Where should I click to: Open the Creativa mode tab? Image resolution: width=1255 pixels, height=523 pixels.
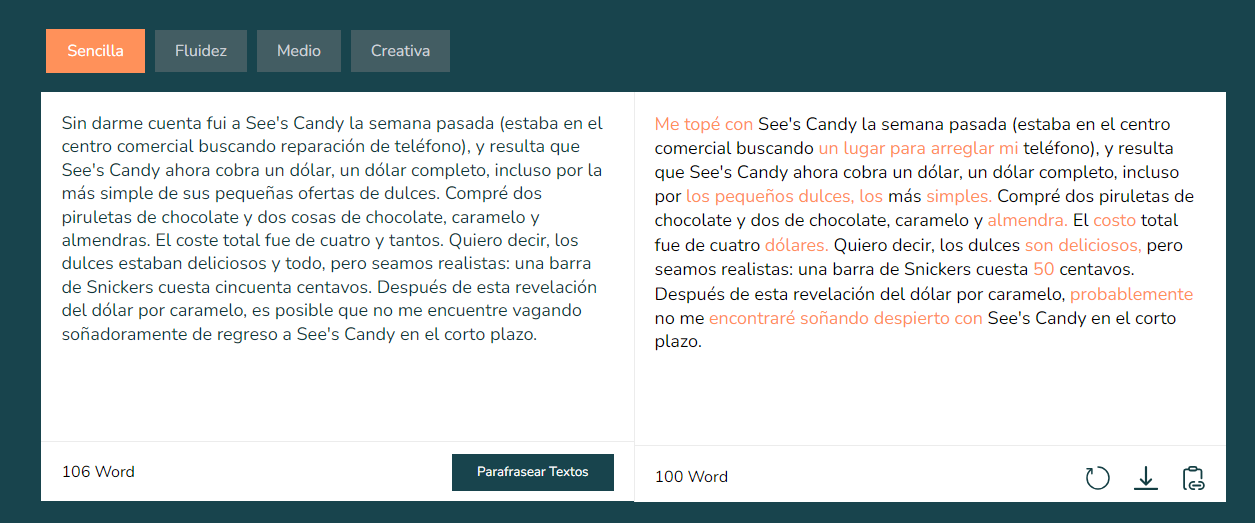tap(400, 51)
